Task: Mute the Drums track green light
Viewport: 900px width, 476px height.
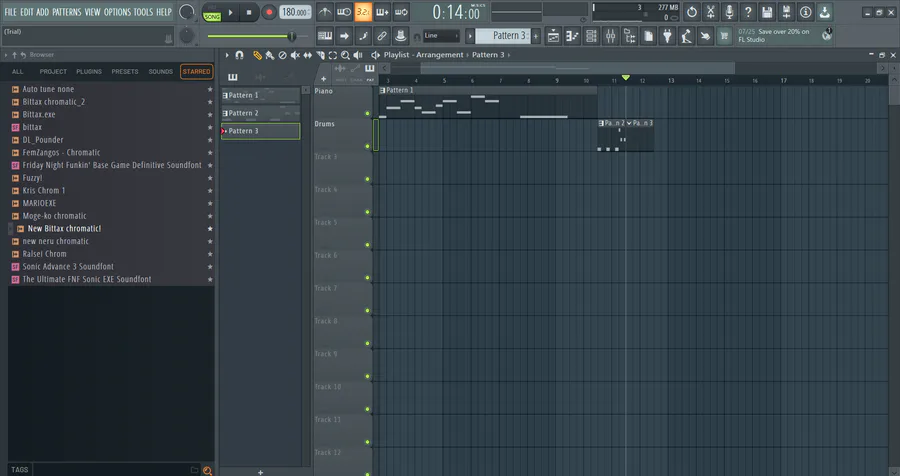Action: click(367, 146)
